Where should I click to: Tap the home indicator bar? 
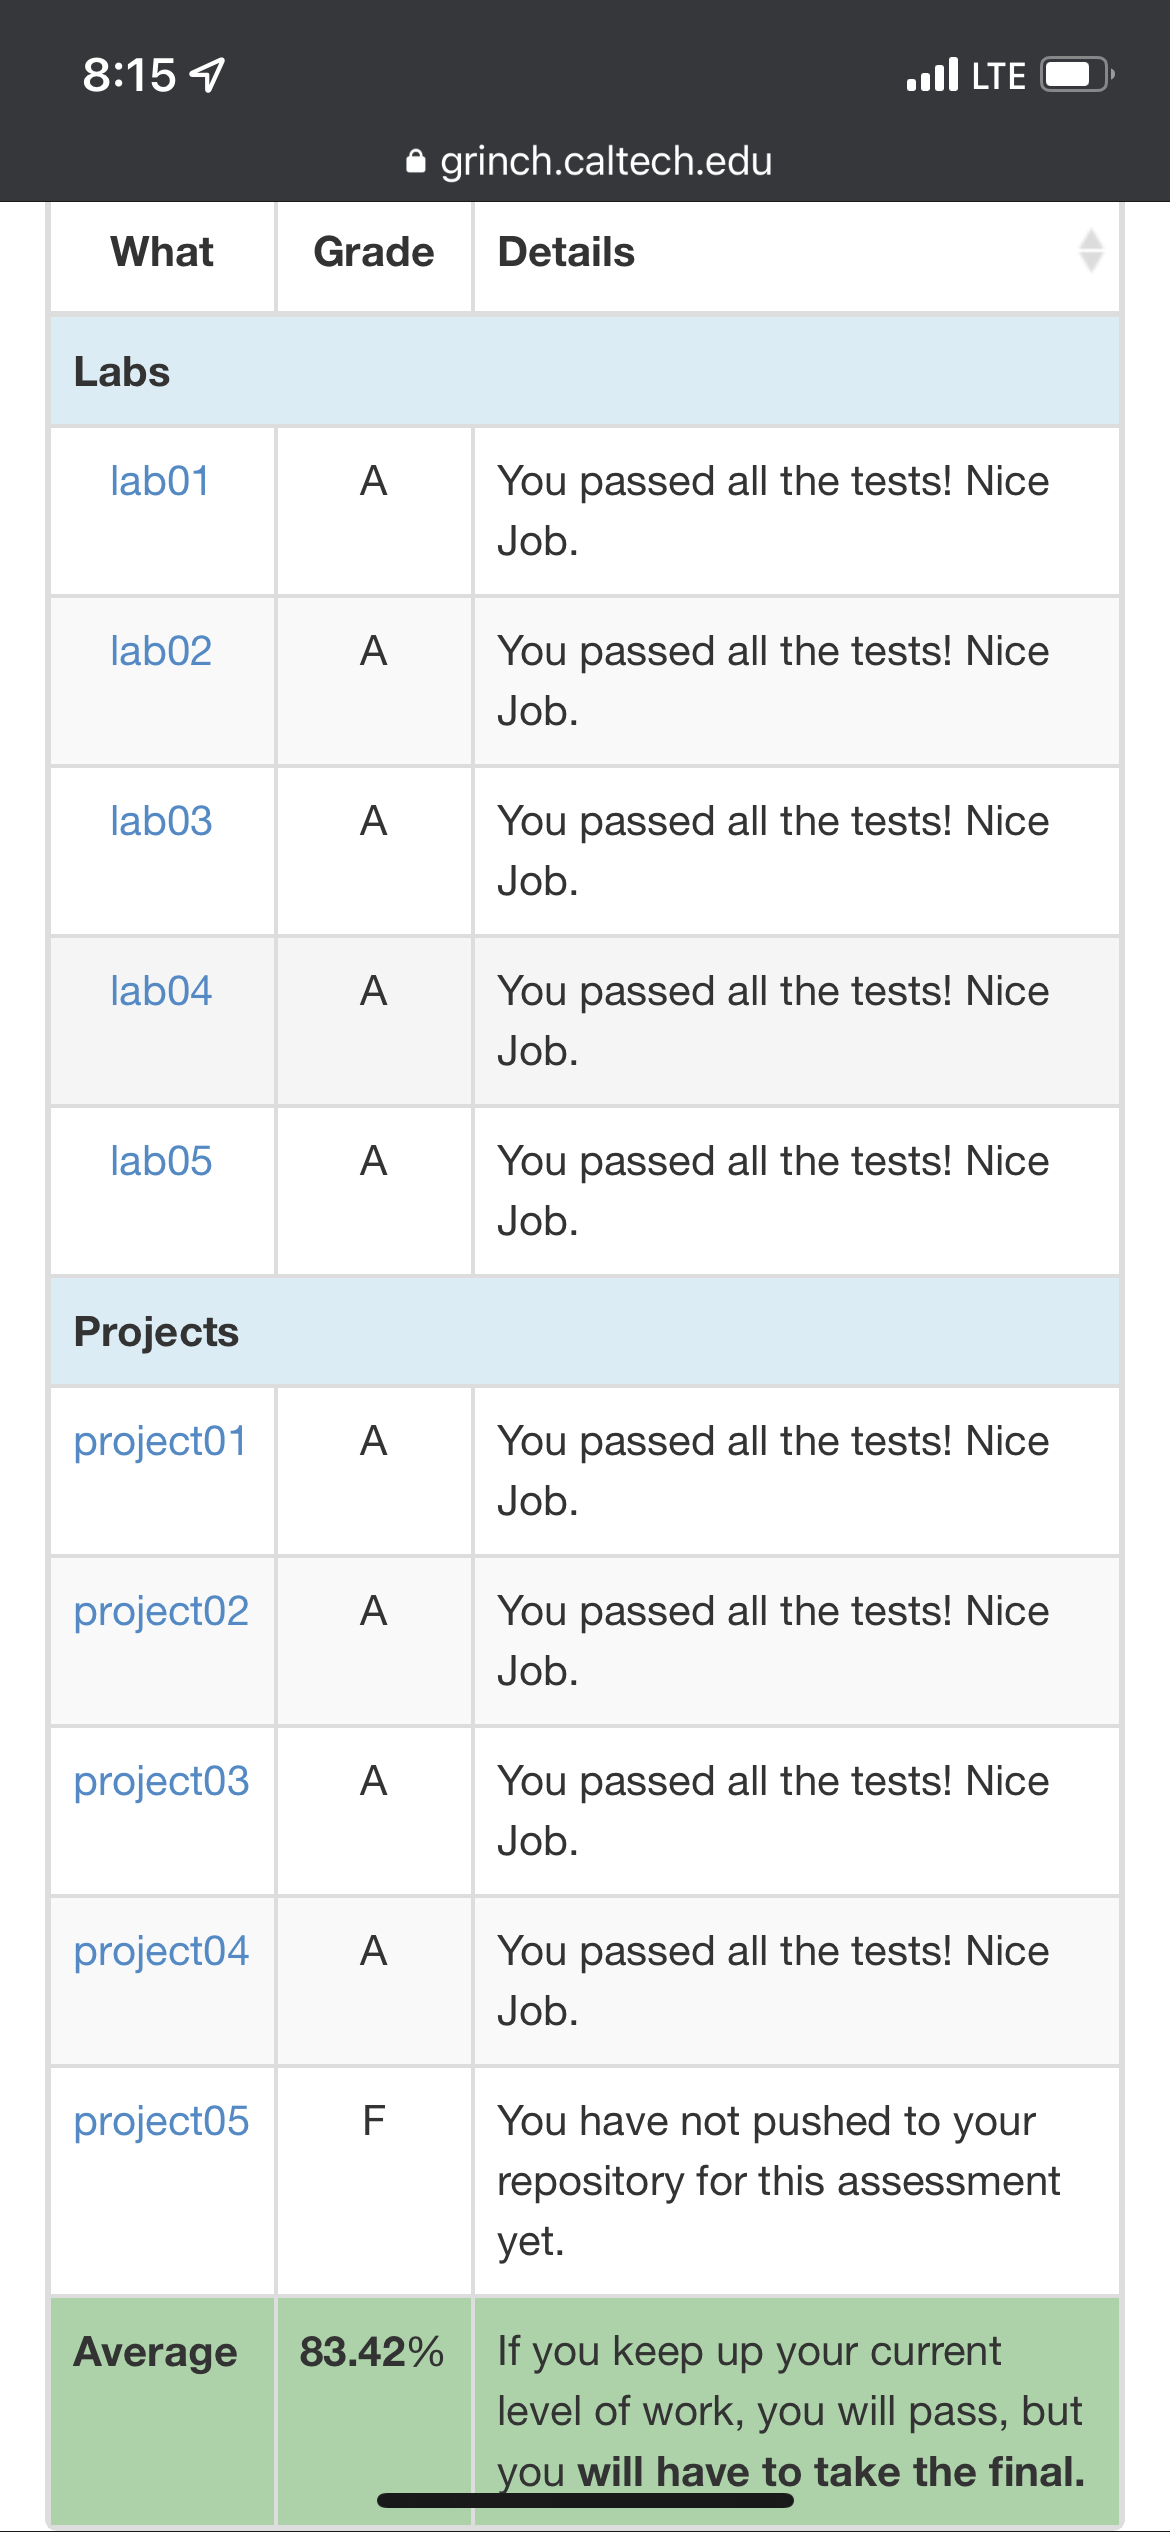[x=585, y=2500]
